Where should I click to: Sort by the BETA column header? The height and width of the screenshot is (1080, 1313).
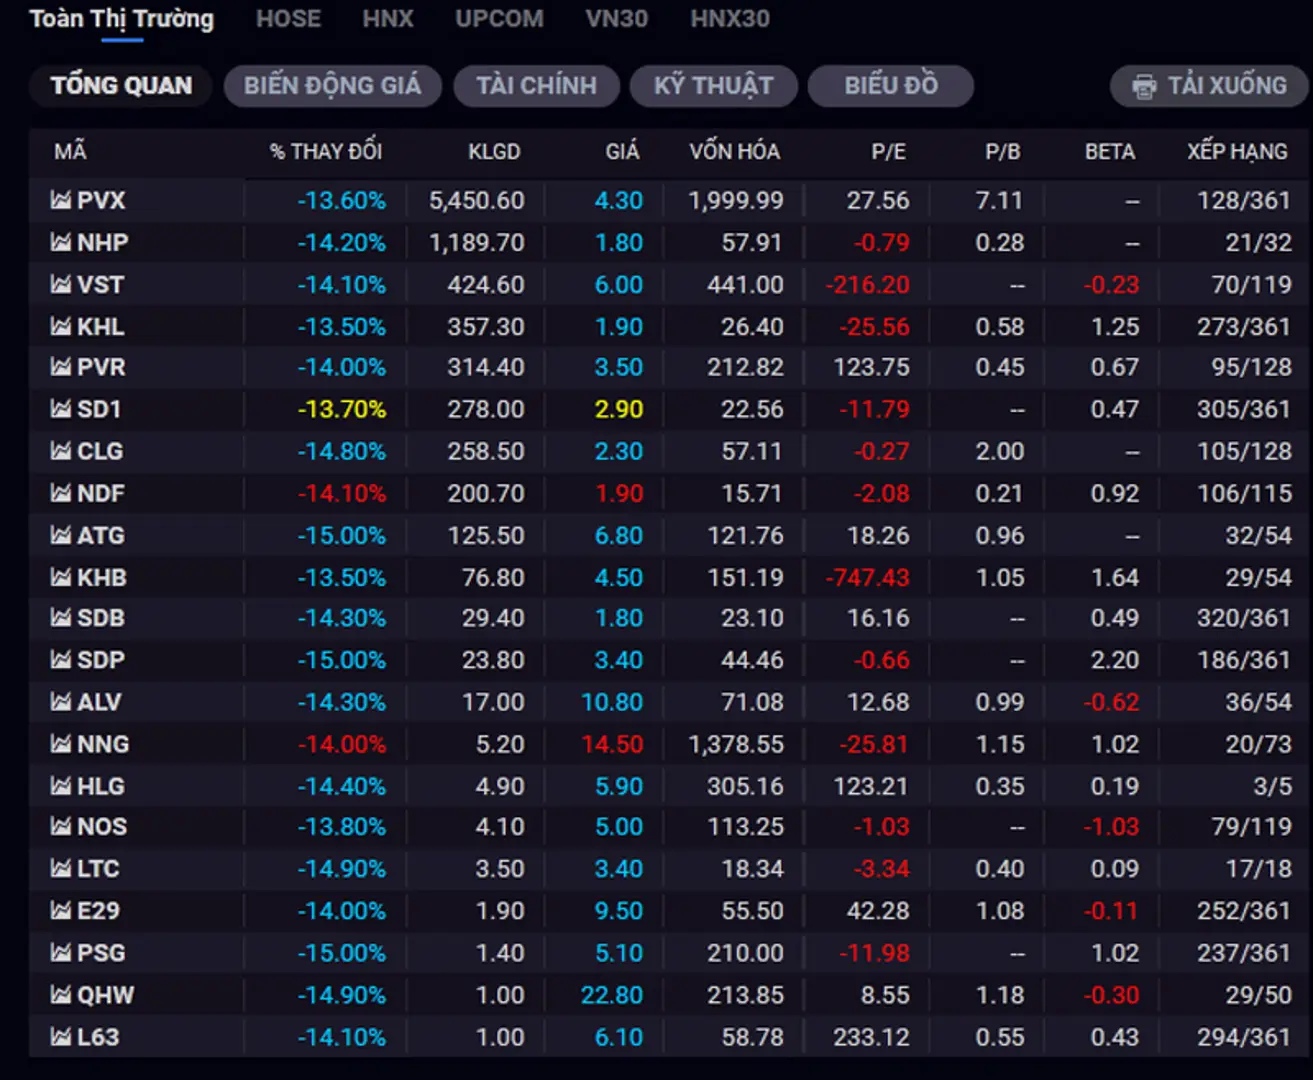pos(1110,152)
